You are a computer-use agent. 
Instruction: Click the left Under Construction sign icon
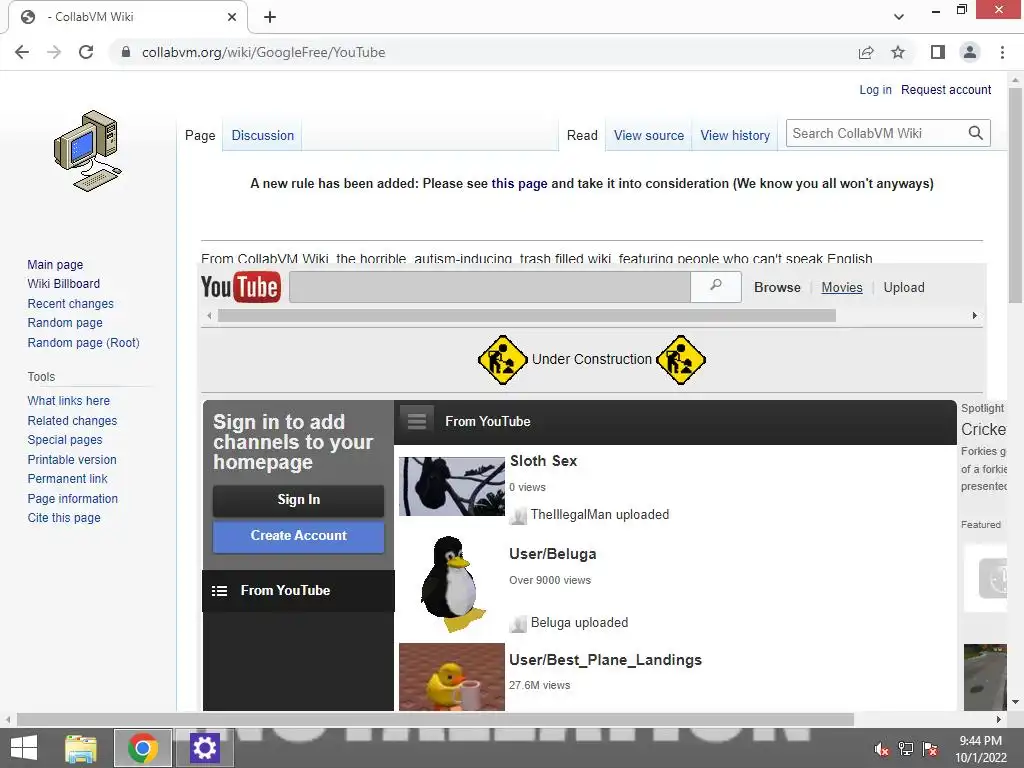[502, 360]
